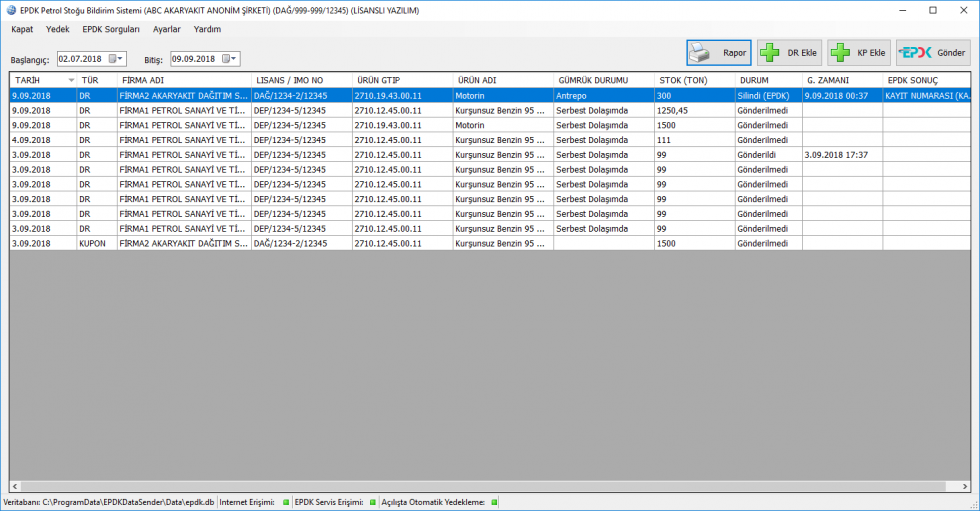Open the Yedek menu
This screenshot has width=980, height=511.
tap(58, 29)
